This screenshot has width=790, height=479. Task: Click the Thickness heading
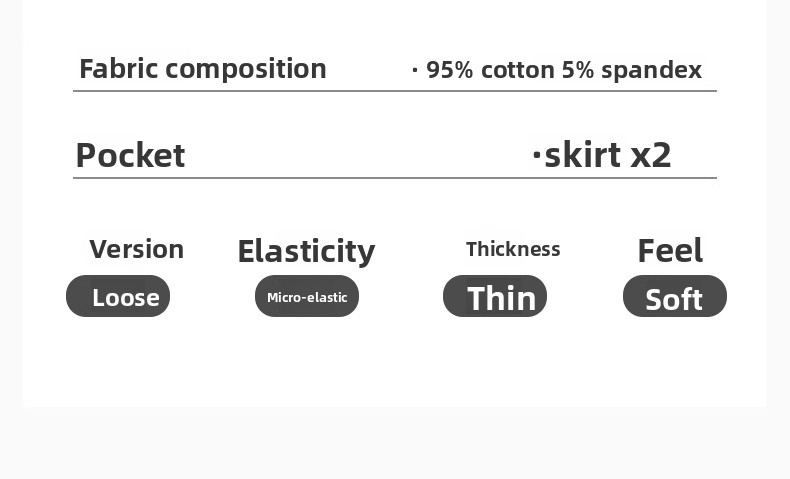pyautogui.click(x=513, y=249)
